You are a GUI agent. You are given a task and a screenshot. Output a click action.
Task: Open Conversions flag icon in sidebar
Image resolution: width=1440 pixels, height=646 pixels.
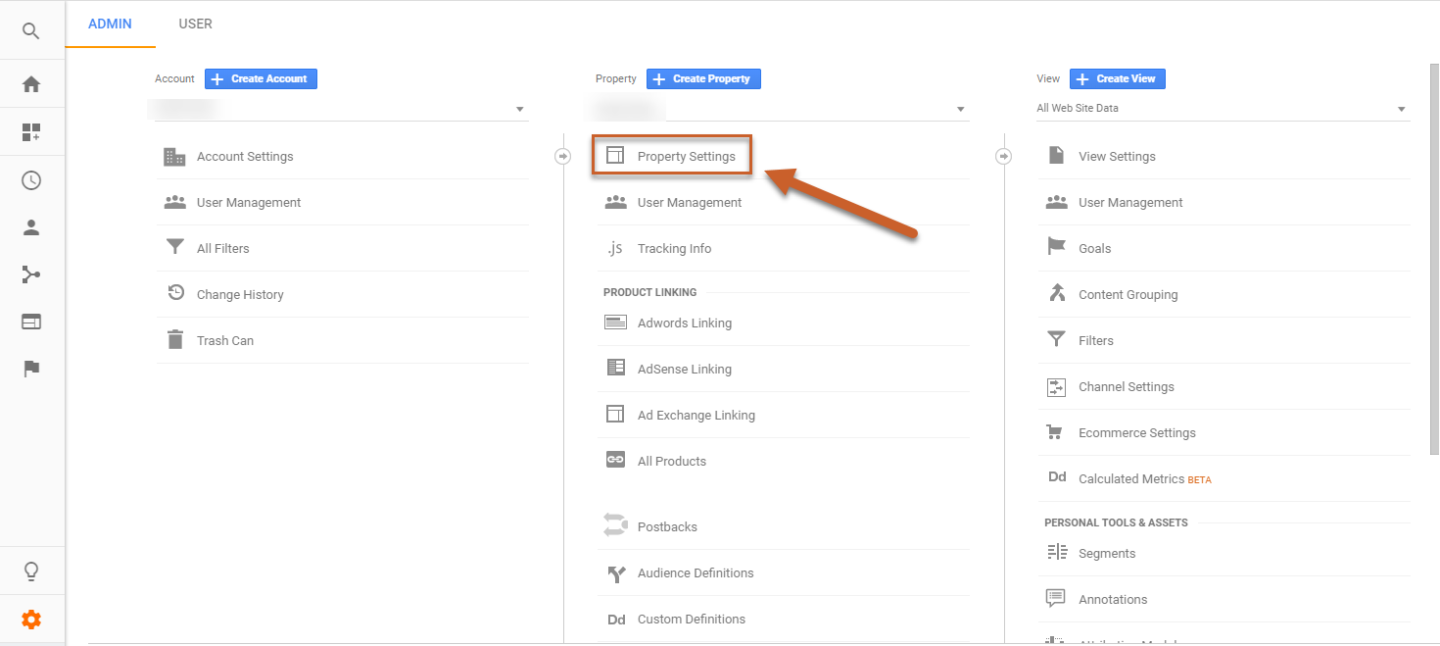31,369
